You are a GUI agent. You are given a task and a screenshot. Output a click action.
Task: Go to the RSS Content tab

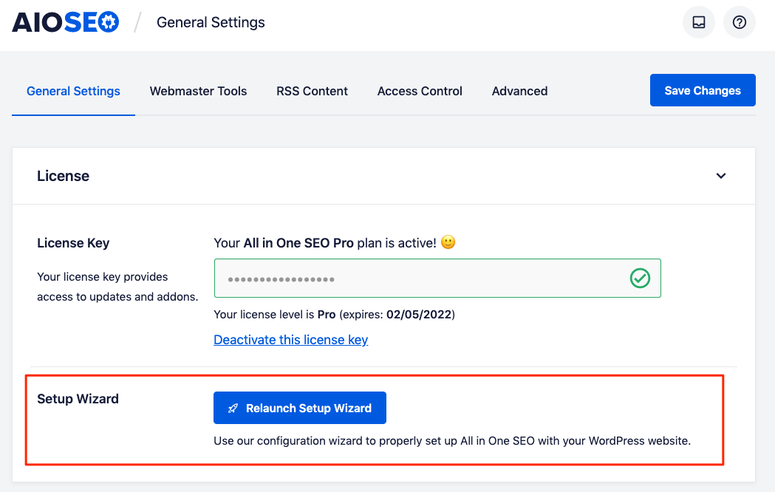(312, 91)
